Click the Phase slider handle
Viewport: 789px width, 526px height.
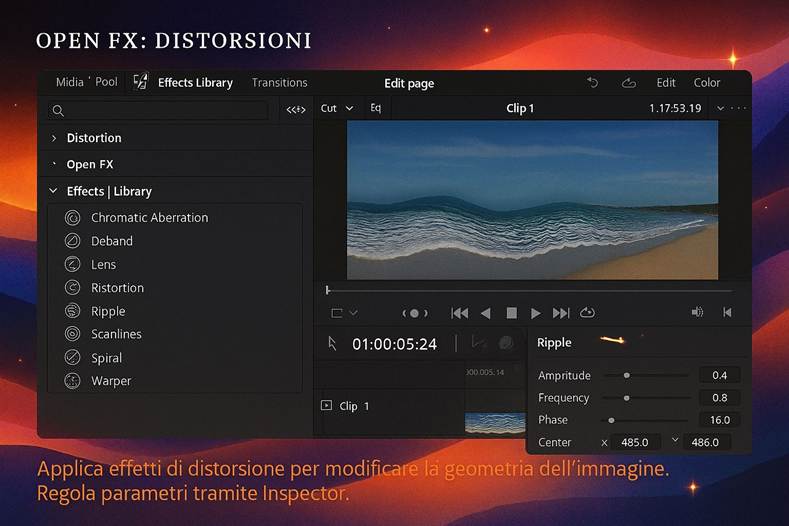pyautogui.click(x=611, y=420)
